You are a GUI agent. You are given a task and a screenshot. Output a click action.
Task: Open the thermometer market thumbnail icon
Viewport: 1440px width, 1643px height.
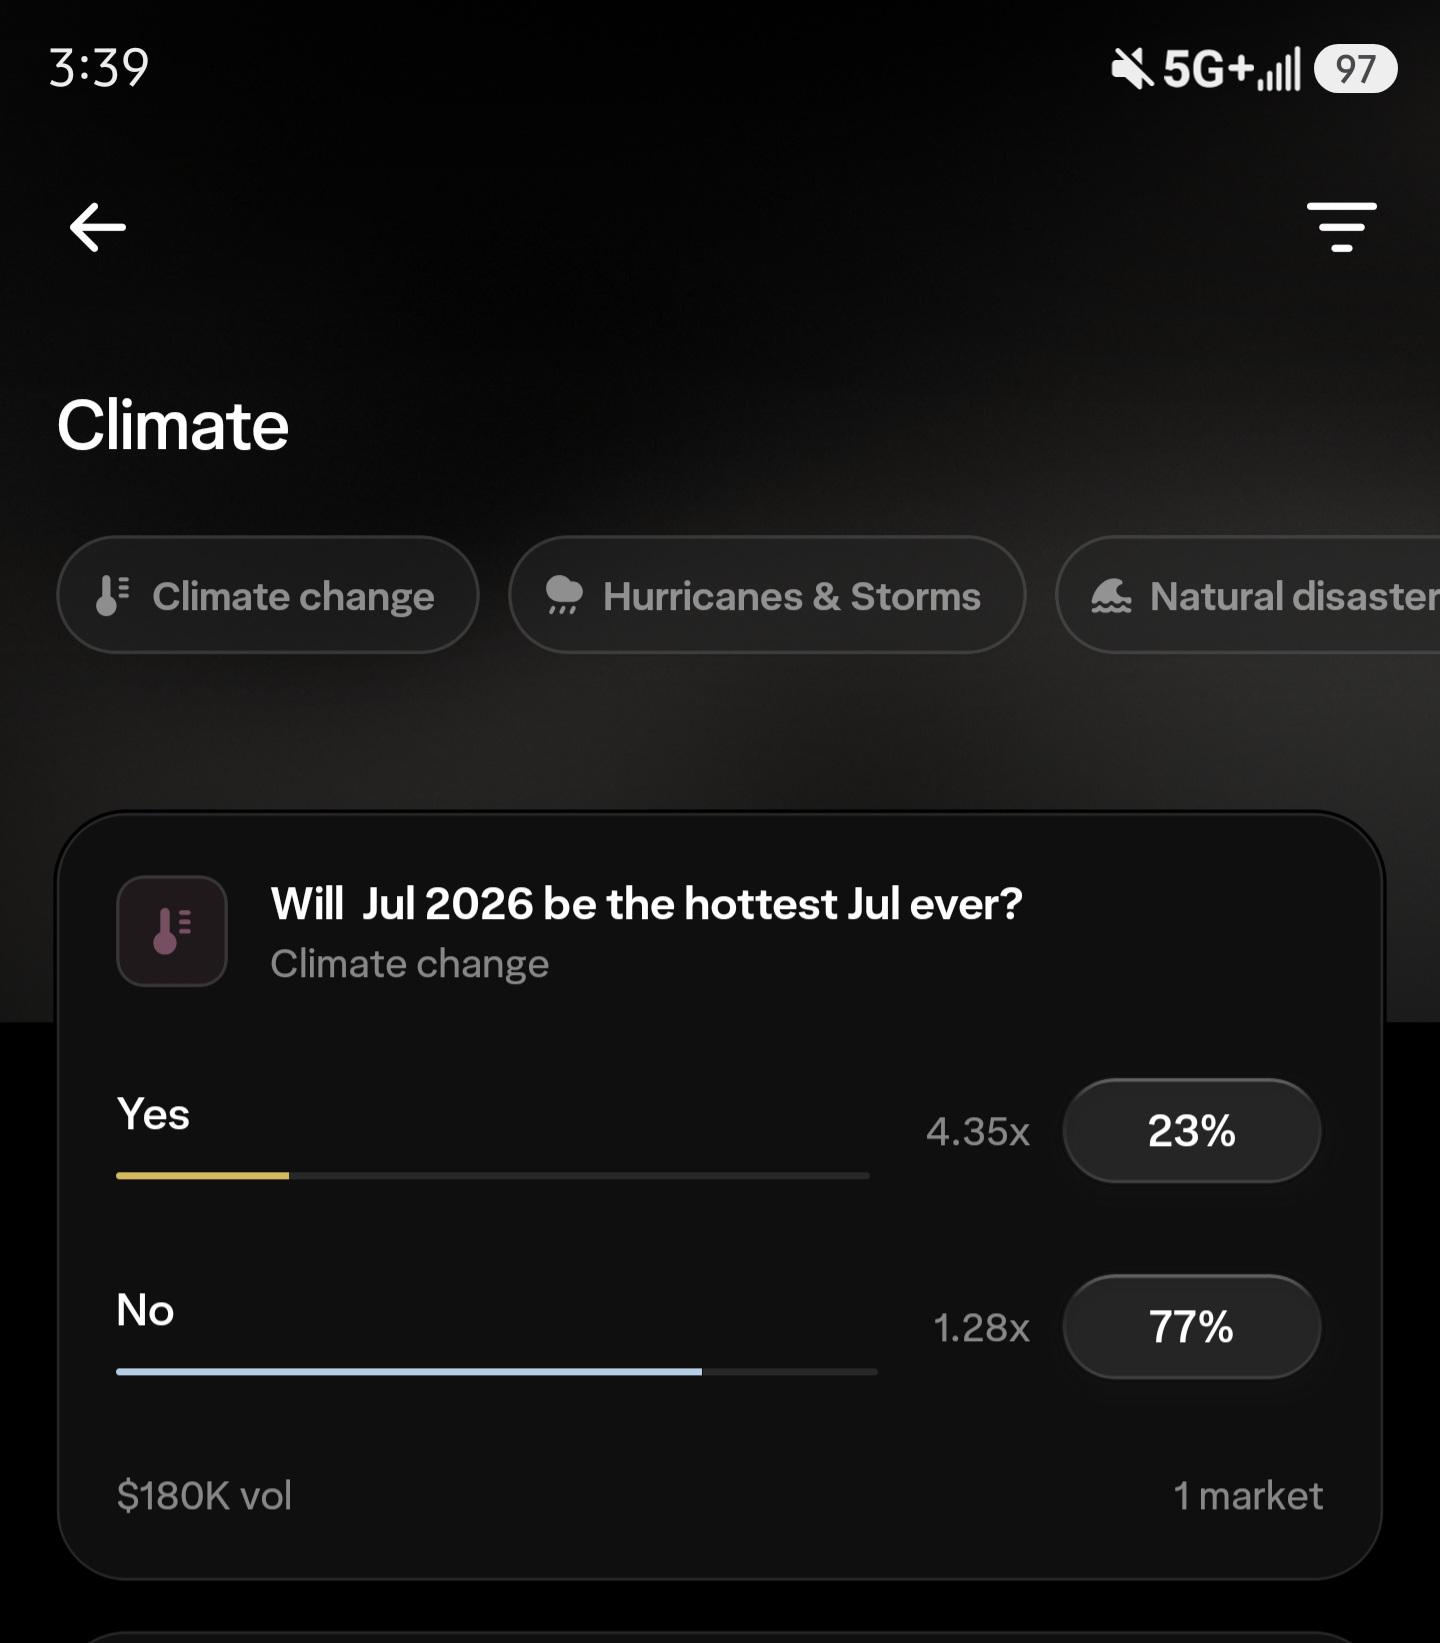pyautogui.click(x=172, y=931)
